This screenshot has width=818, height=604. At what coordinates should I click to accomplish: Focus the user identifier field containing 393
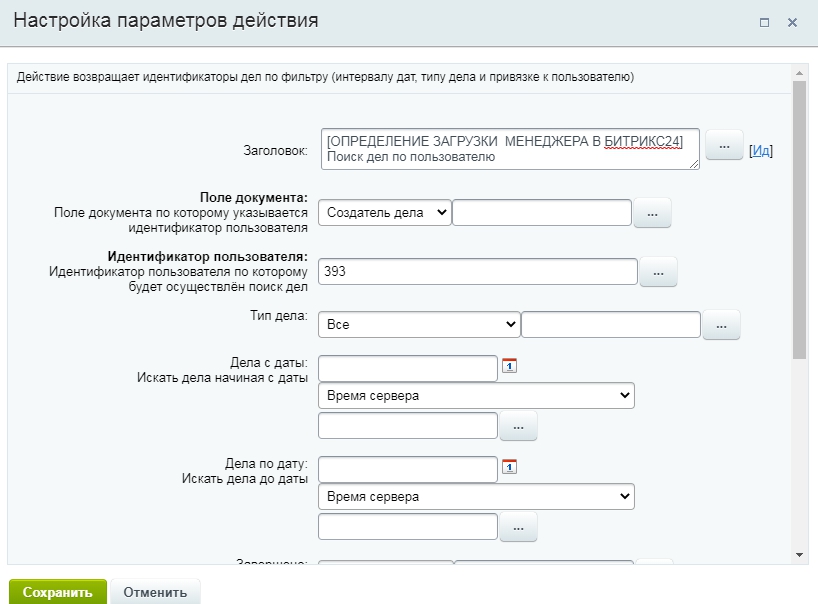477,271
